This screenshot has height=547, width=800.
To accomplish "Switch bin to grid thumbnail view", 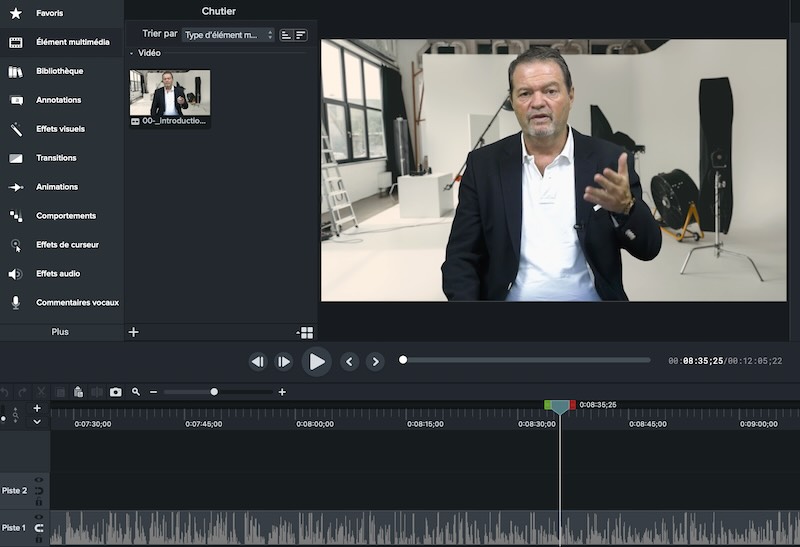I will pyautogui.click(x=306, y=332).
